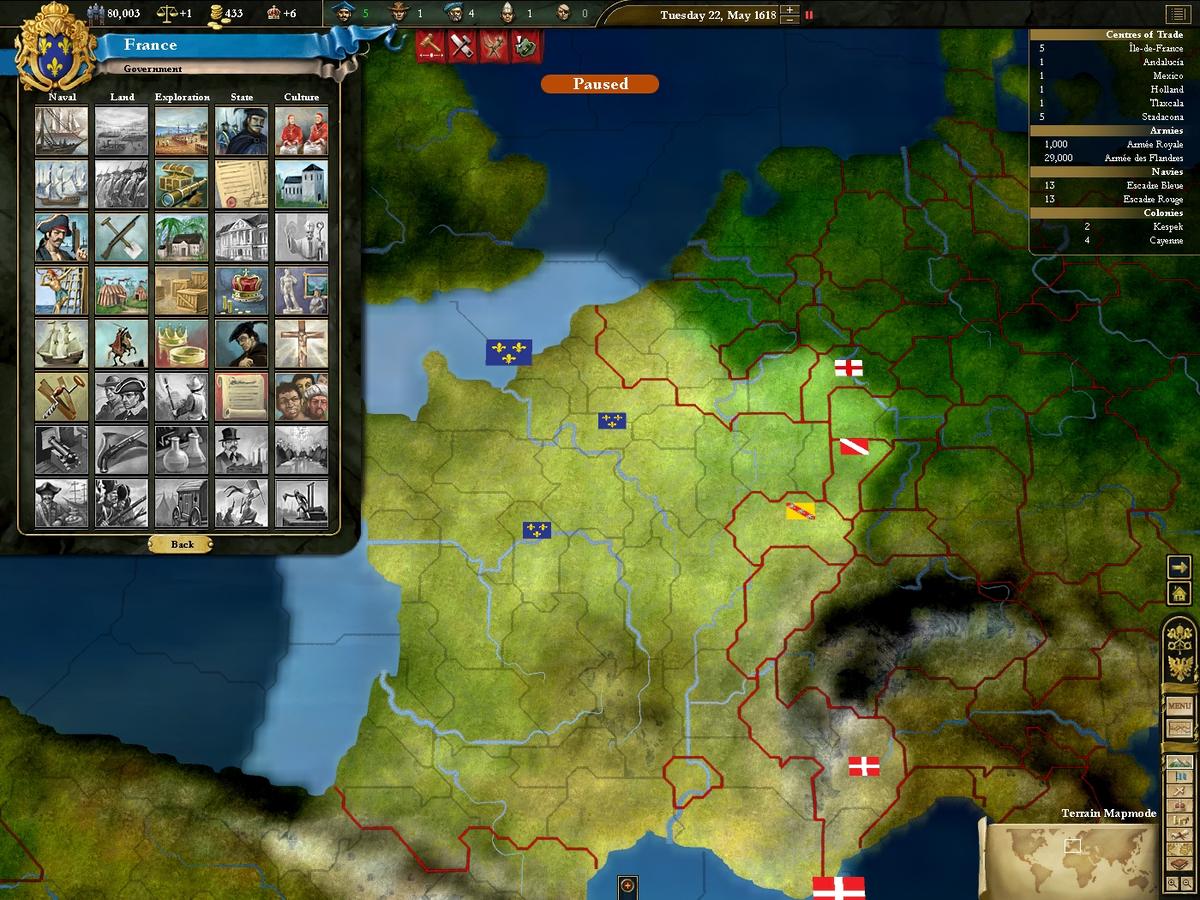
Task: Switch to terrain mountains mapmode button
Action: coord(1180,763)
